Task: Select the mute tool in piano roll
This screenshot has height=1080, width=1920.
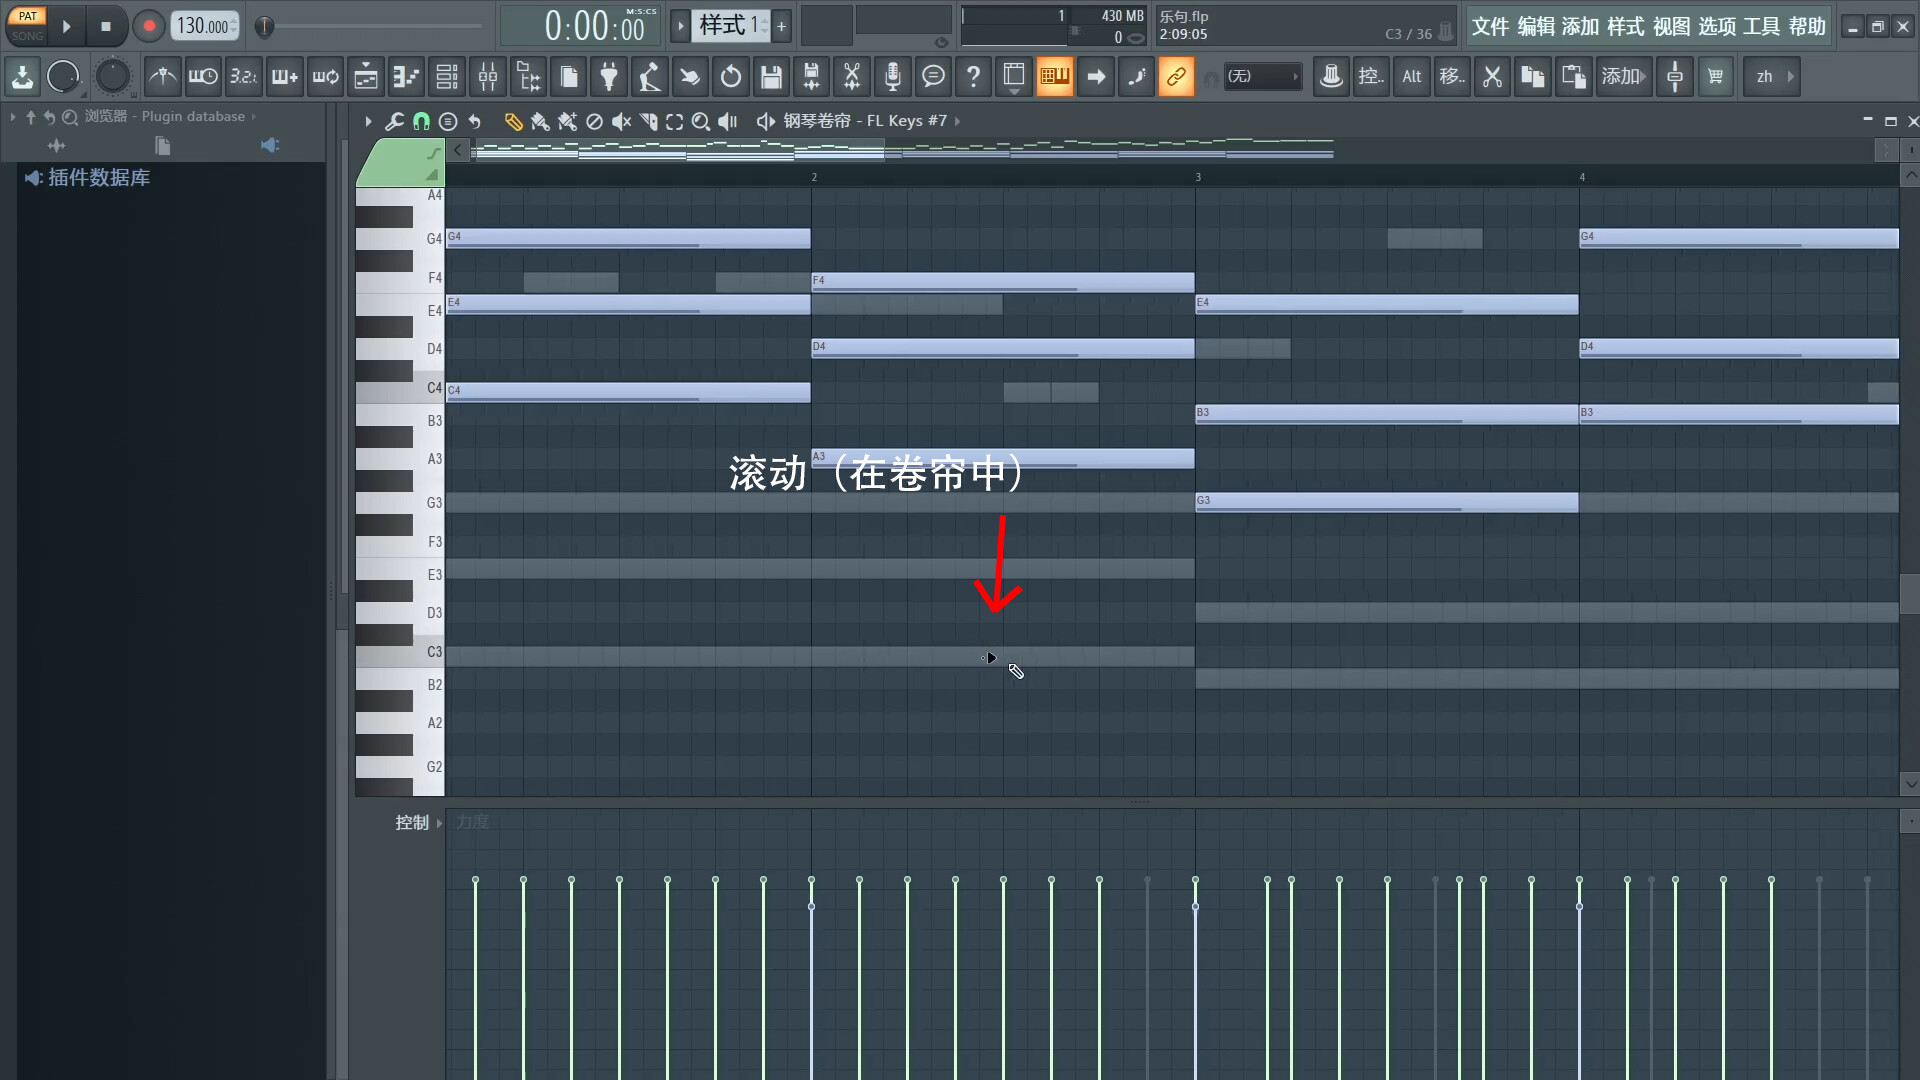Action: point(621,121)
